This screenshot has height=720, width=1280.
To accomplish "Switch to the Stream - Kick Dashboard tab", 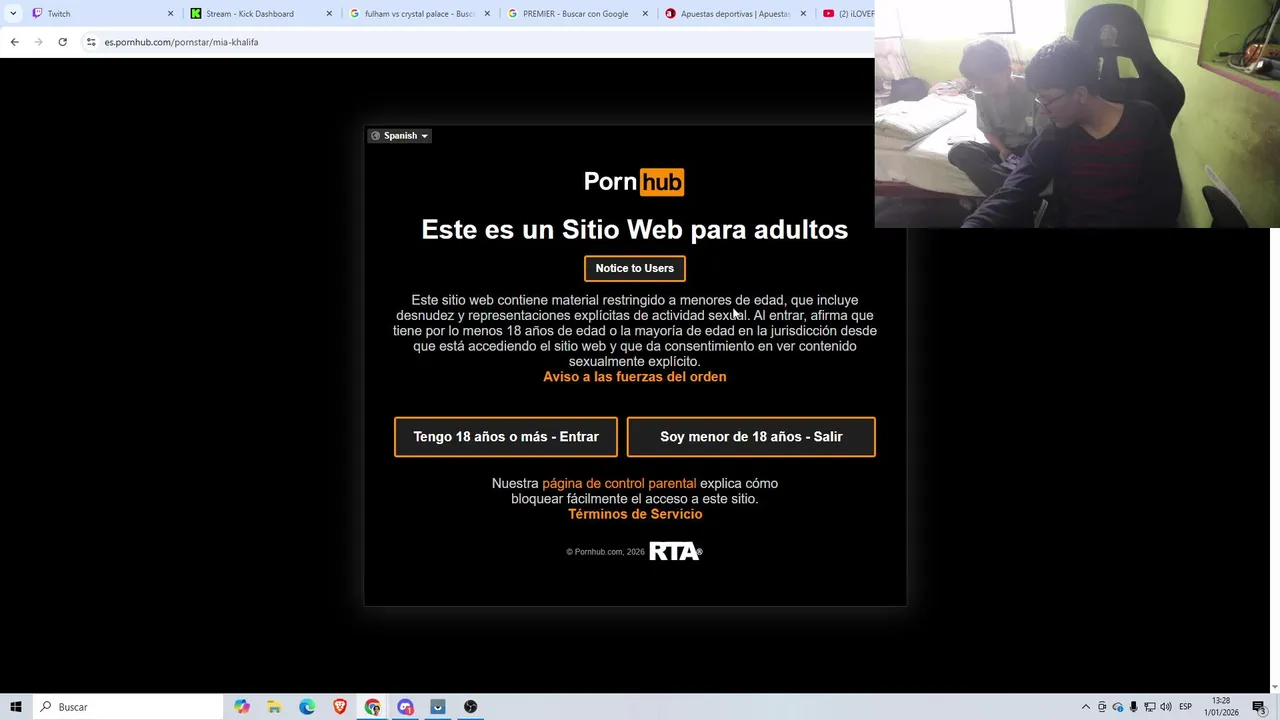I will pyautogui.click(x=260, y=14).
